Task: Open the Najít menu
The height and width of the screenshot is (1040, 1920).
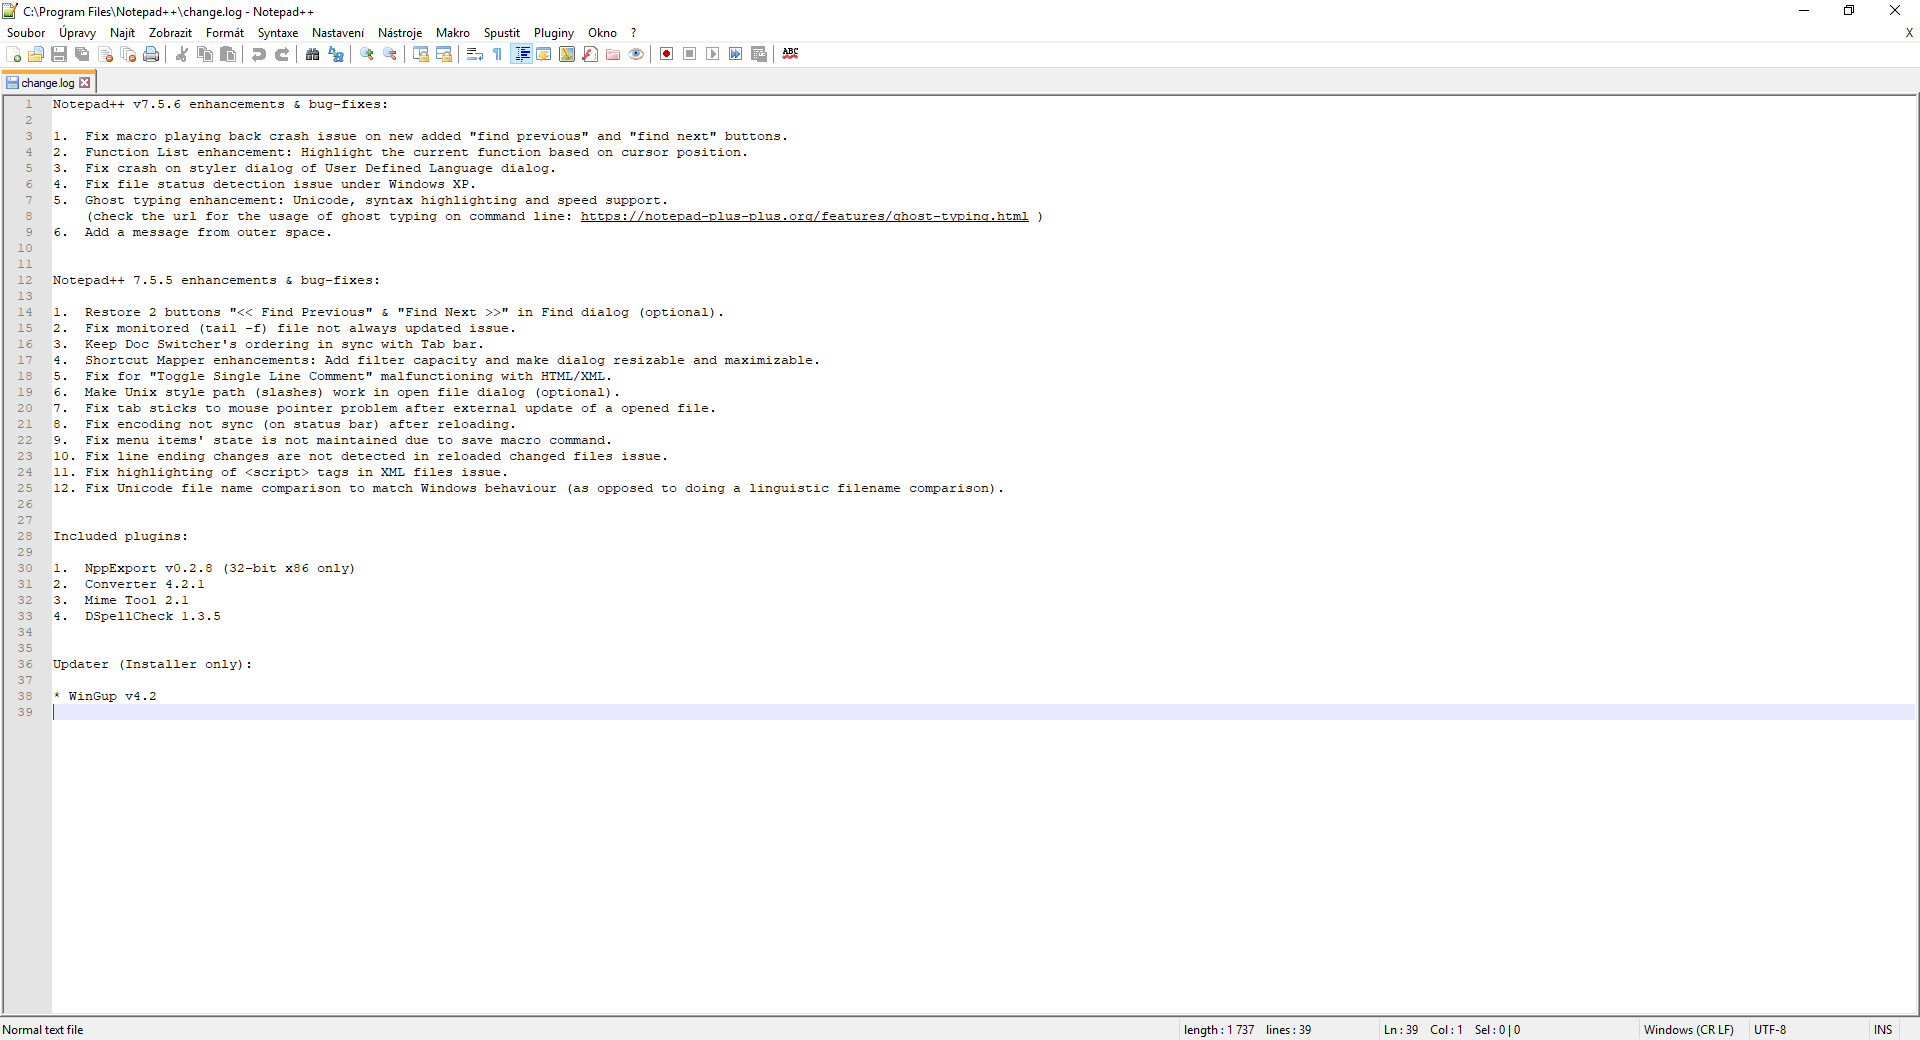Action: click(x=122, y=33)
